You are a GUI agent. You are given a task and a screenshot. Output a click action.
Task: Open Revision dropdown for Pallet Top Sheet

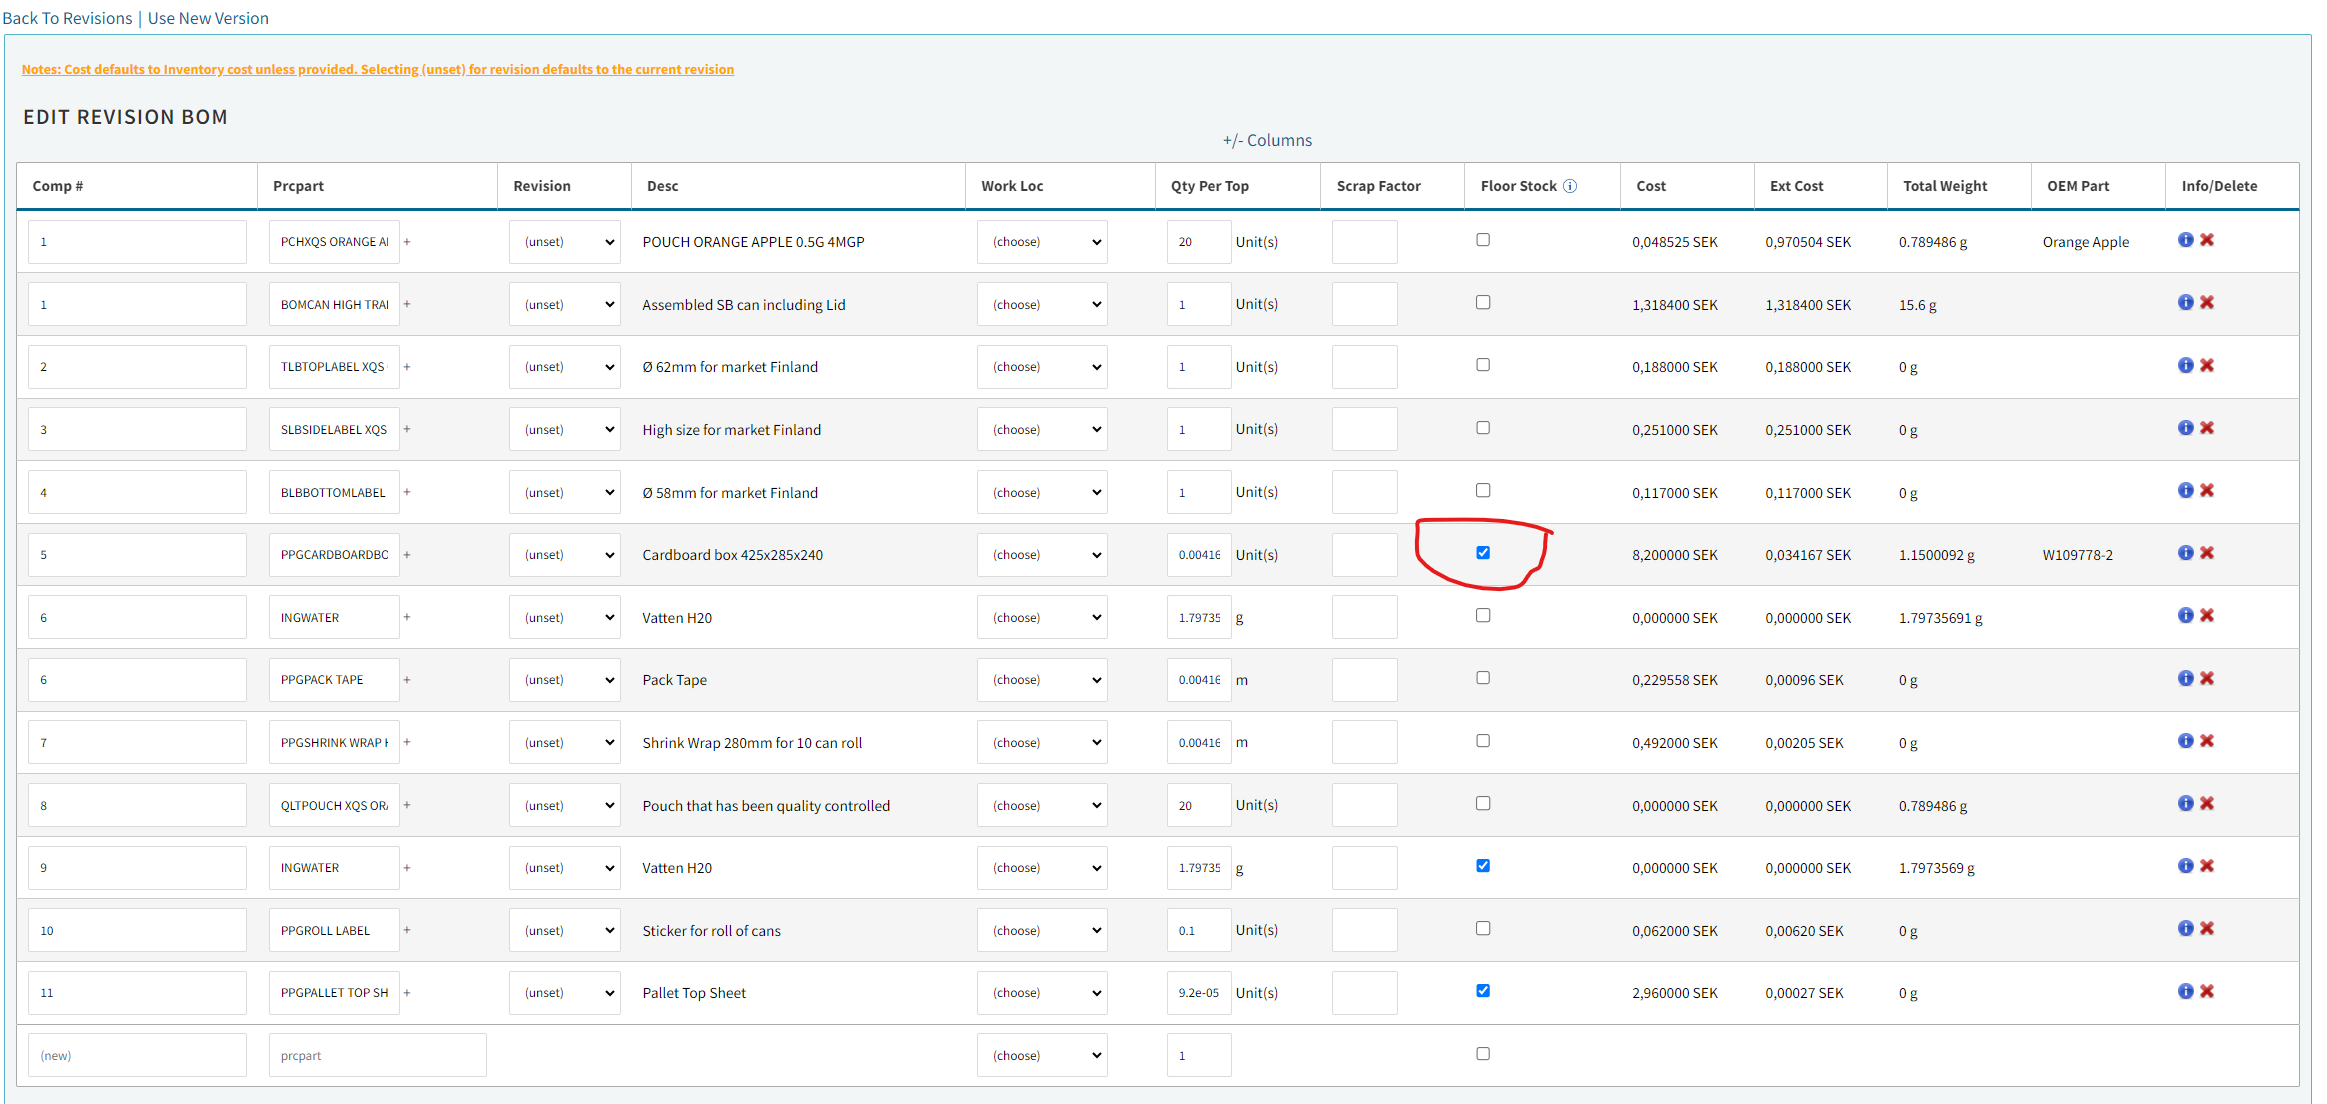click(565, 993)
